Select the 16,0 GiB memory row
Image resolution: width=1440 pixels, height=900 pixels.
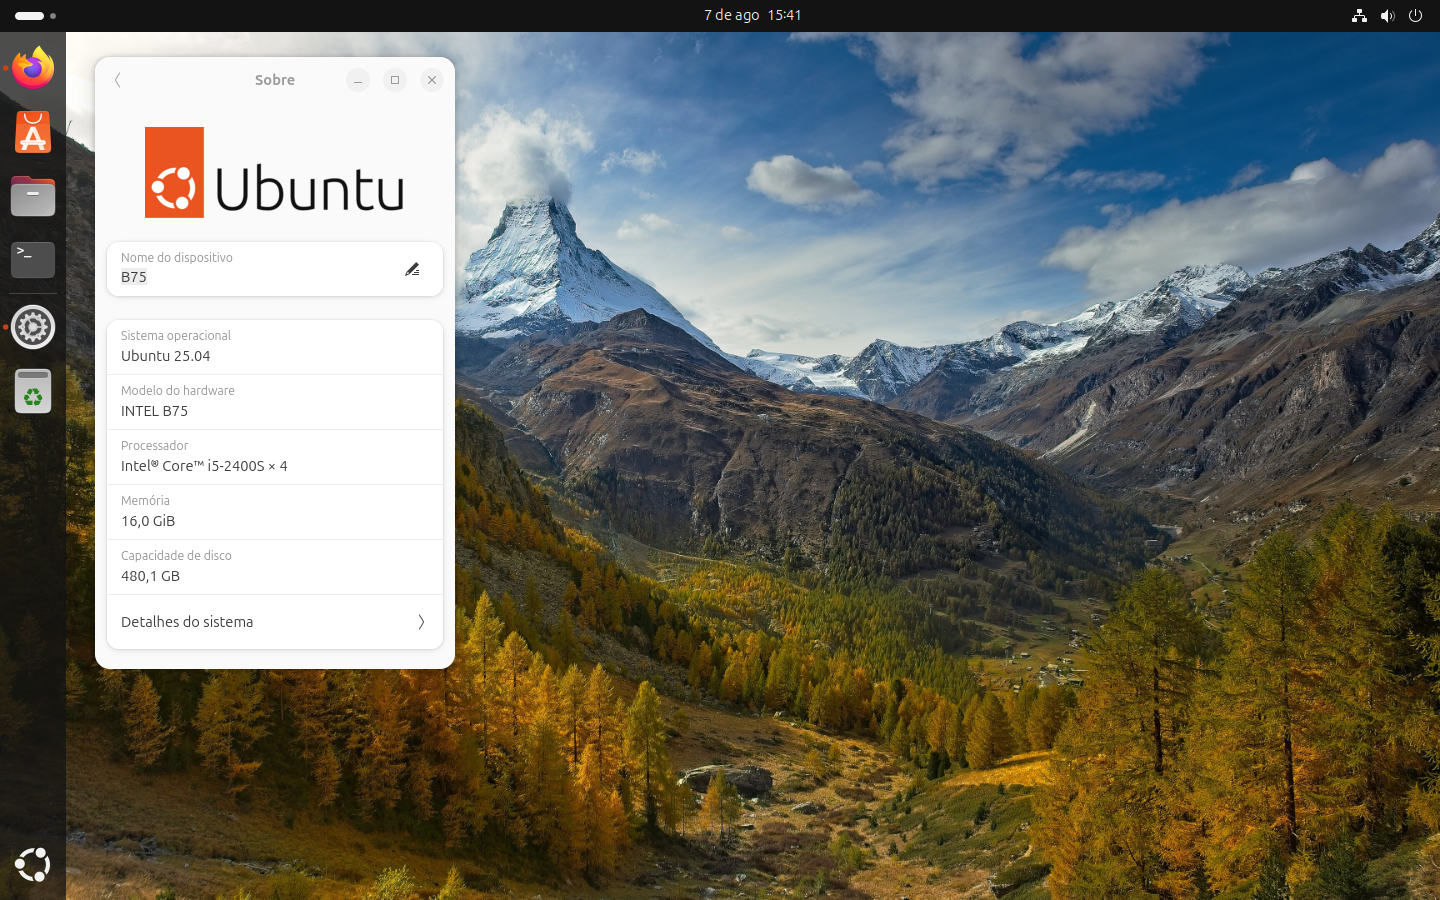click(x=275, y=512)
